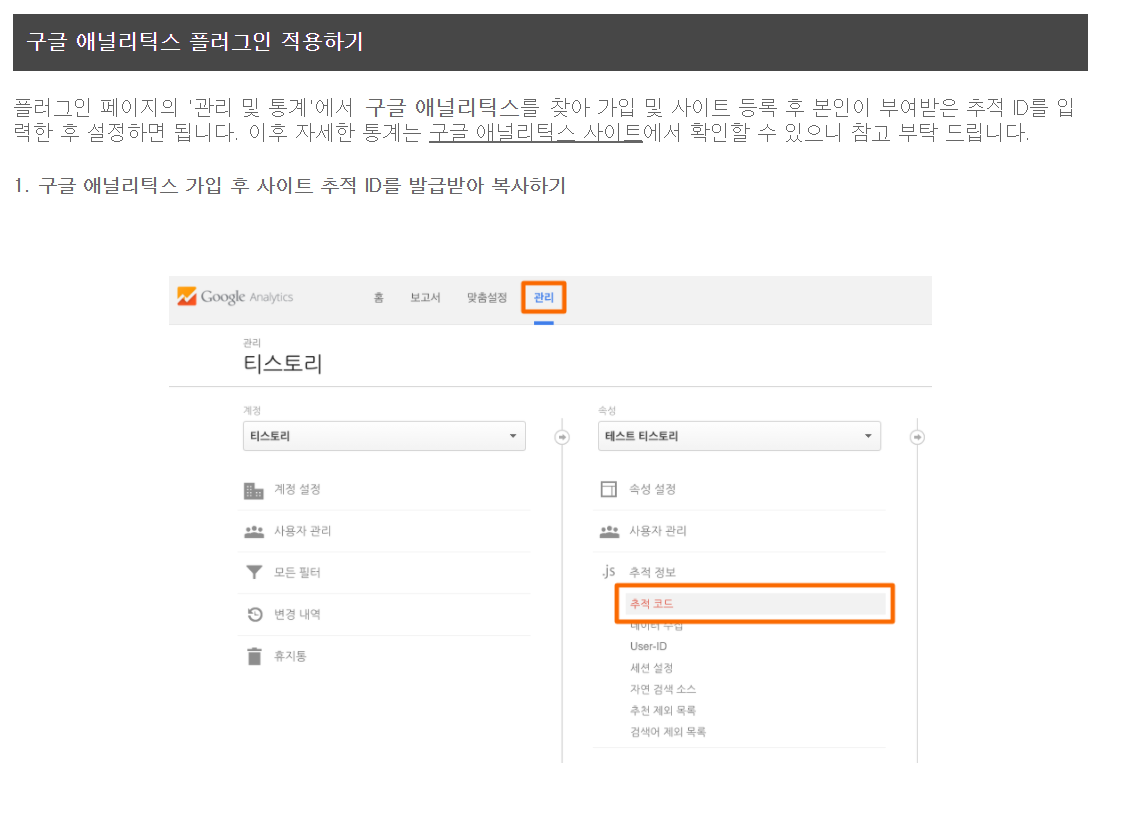The width and height of the screenshot is (1123, 818).
Task: Click step 1 text about 추적 ID
Action: 290,186
